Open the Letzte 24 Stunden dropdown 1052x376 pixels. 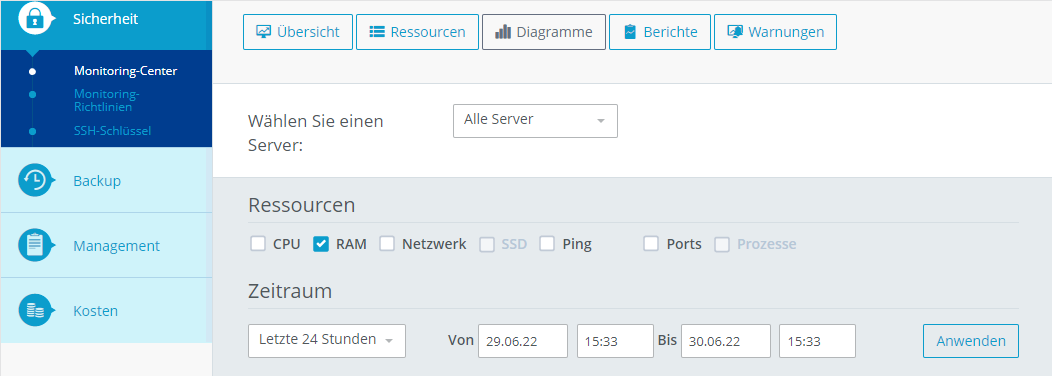[327, 340]
